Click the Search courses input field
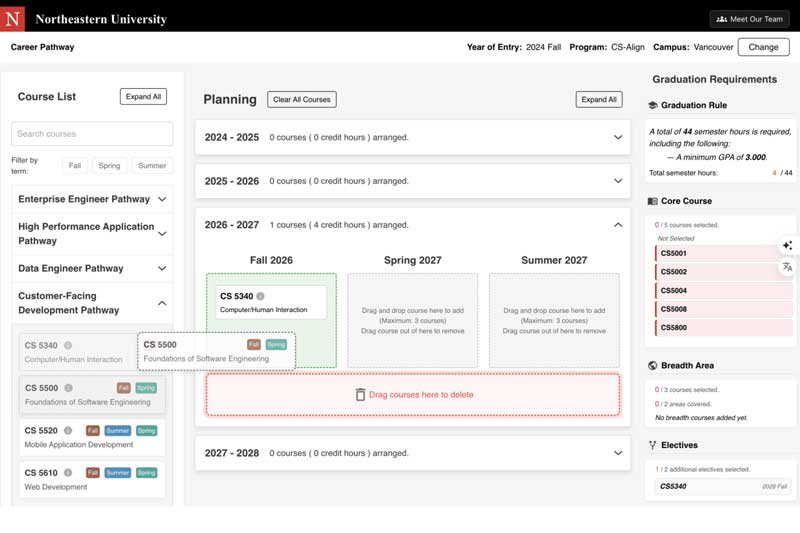Image resolution: width=800 pixels, height=533 pixels. [x=92, y=134]
